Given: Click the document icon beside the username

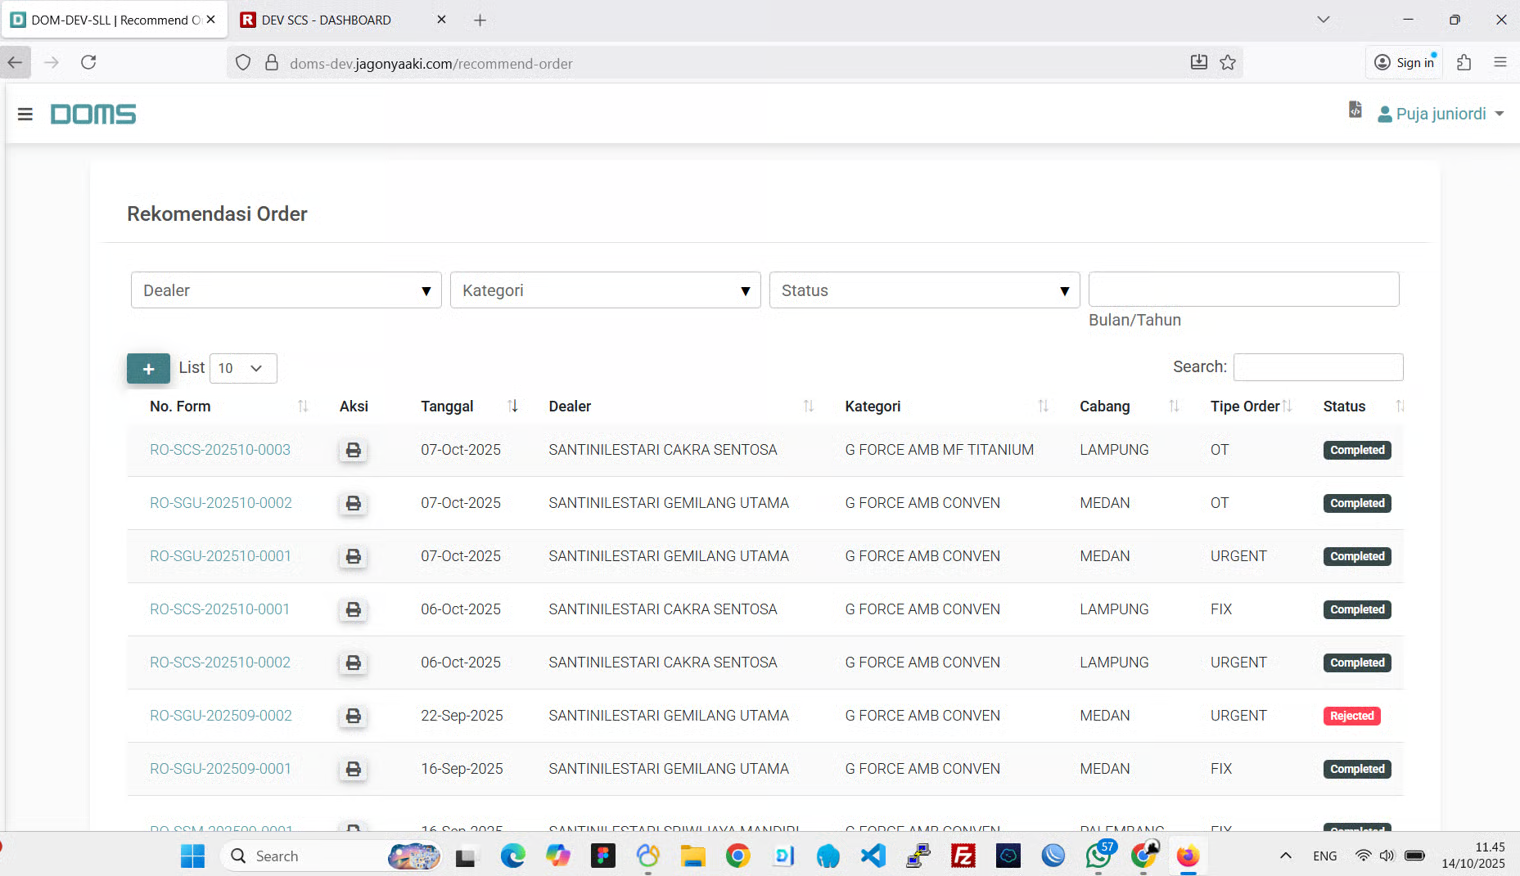Looking at the screenshot, I should click(x=1355, y=110).
